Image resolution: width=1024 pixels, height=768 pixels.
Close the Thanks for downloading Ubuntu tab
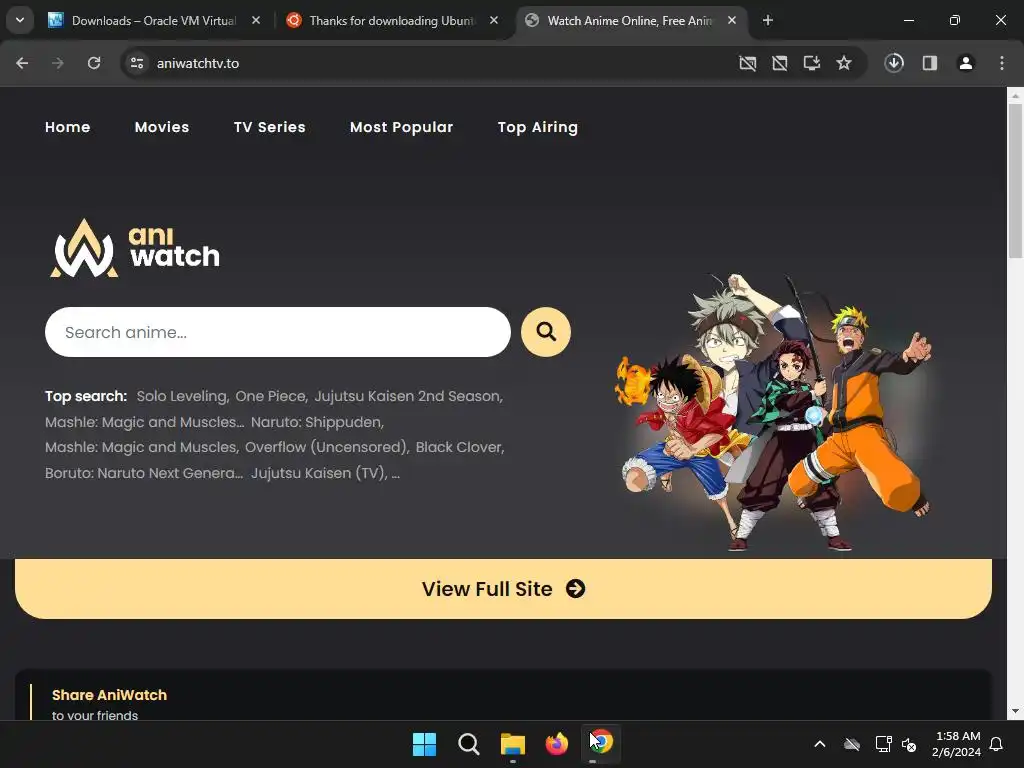[494, 20]
